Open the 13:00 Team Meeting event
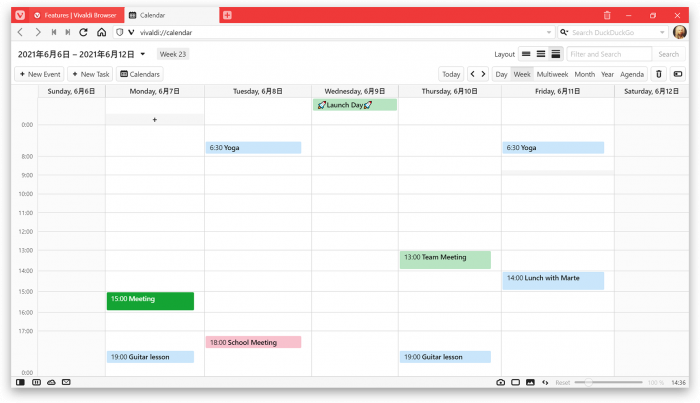This screenshot has height=403, width=700. (x=445, y=260)
